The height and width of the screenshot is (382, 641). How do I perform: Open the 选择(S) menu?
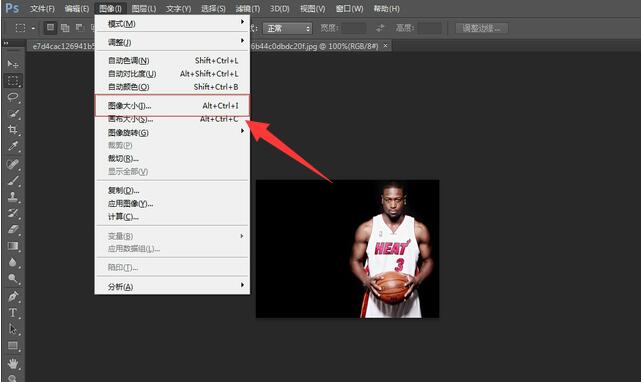pyautogui.click(x=213, y=9)
